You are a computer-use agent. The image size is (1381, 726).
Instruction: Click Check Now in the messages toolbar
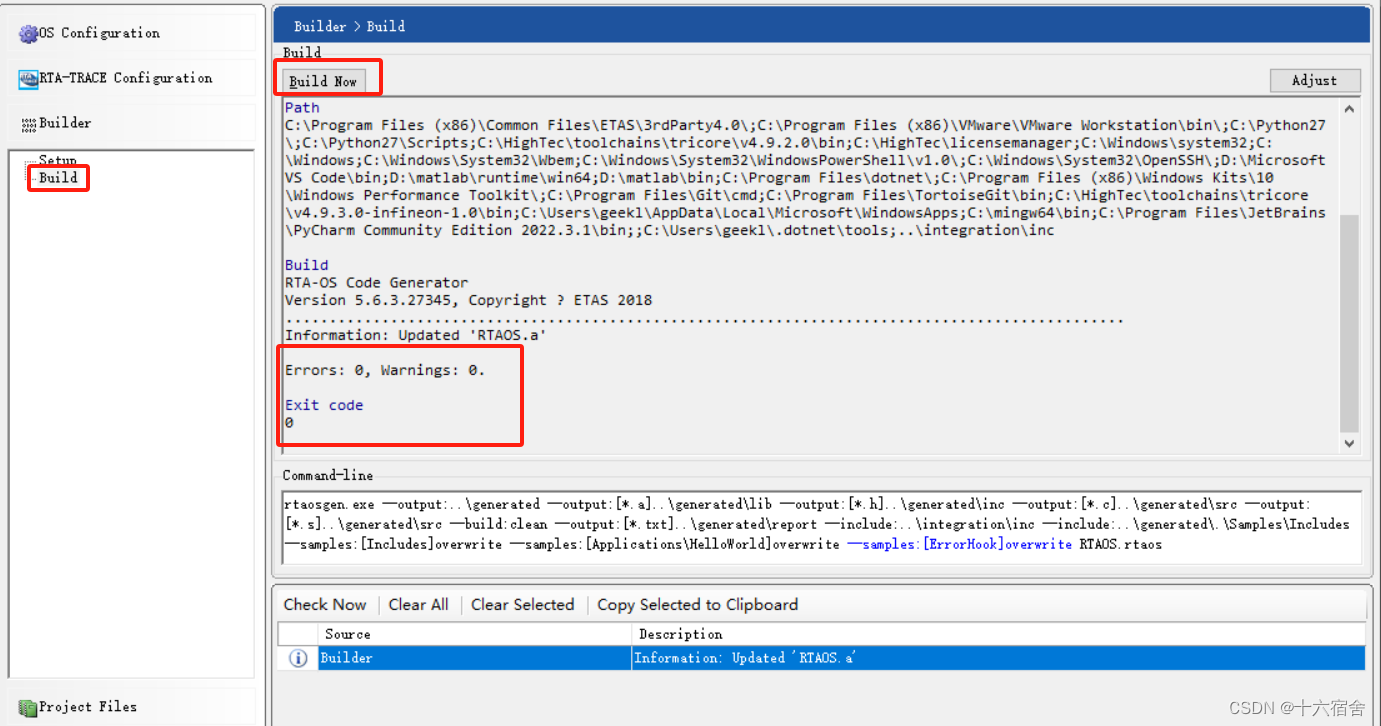tap(325, 604)
